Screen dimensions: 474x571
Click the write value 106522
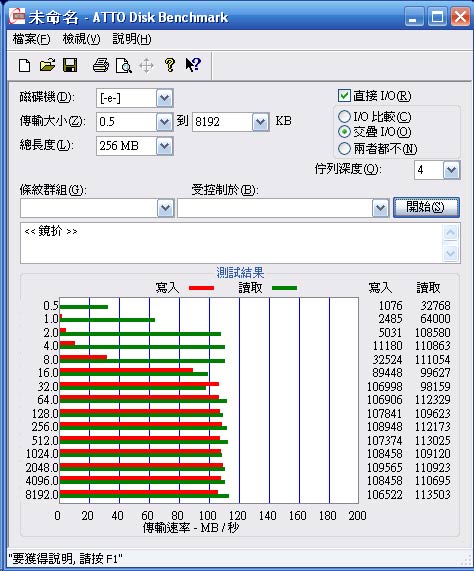tap(384, 495)
